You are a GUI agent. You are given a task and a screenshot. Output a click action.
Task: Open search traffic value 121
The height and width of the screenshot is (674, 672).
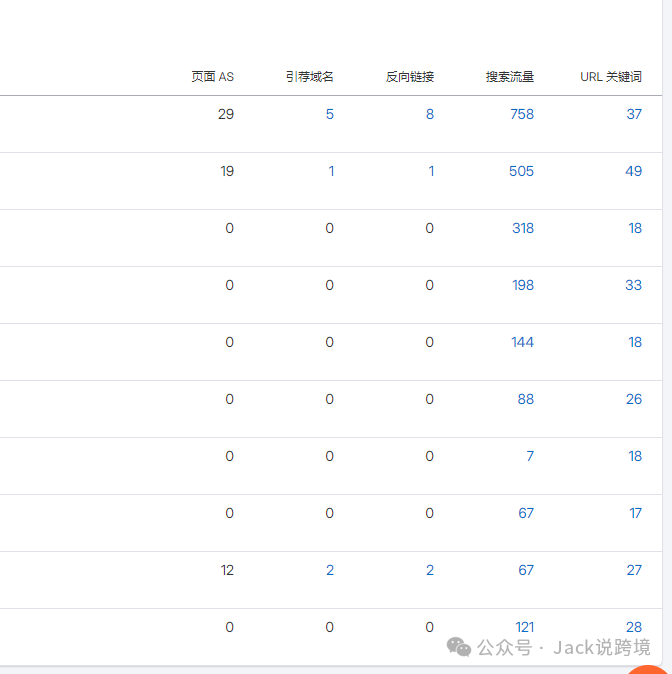click(x=525, y=627)
